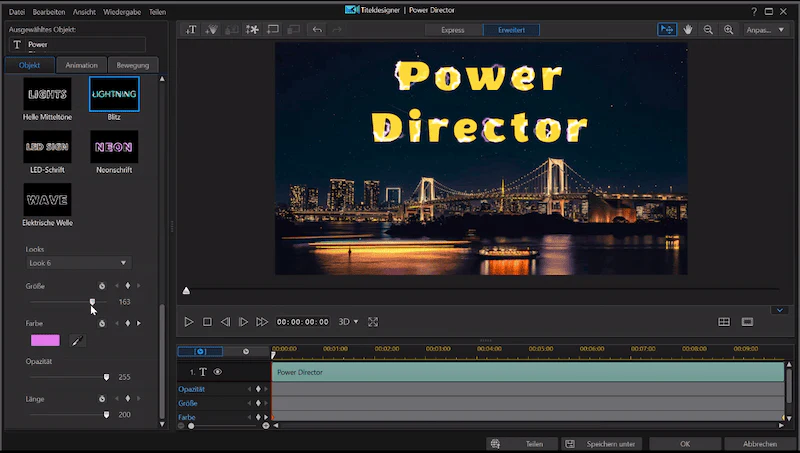800x453 pixels.
Task: Pick the eyedropper color tool
Action: [x=77, y=340]
